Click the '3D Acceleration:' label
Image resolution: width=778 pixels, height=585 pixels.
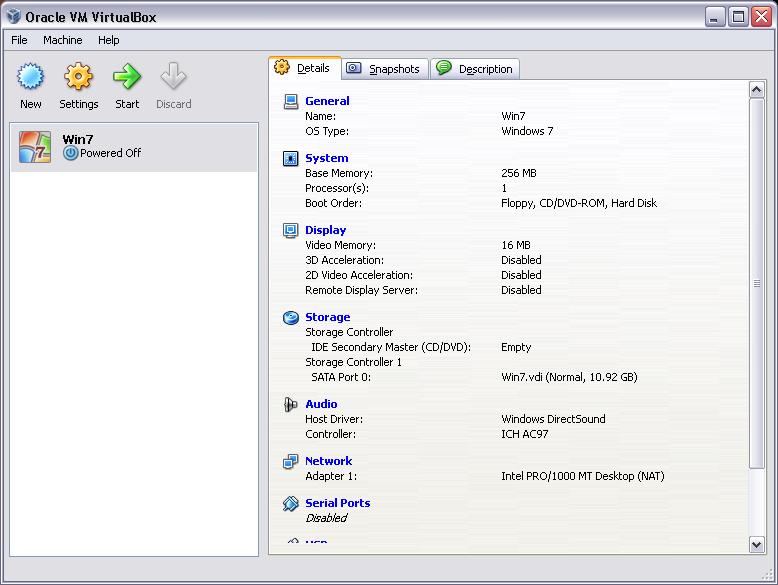(344, 260)
